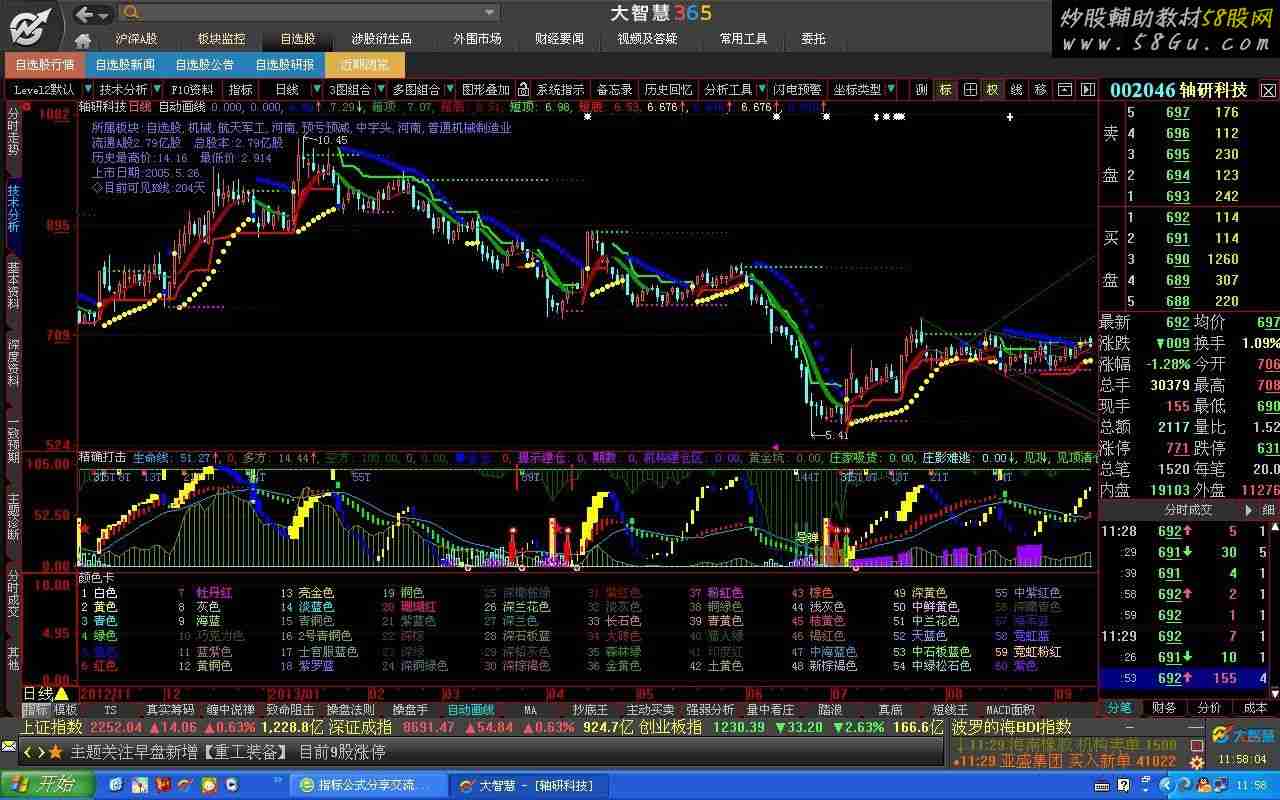This screenshot has height=800, width=1280.
Task: Click the 闪电预警 button
Action: pos(797,89)
